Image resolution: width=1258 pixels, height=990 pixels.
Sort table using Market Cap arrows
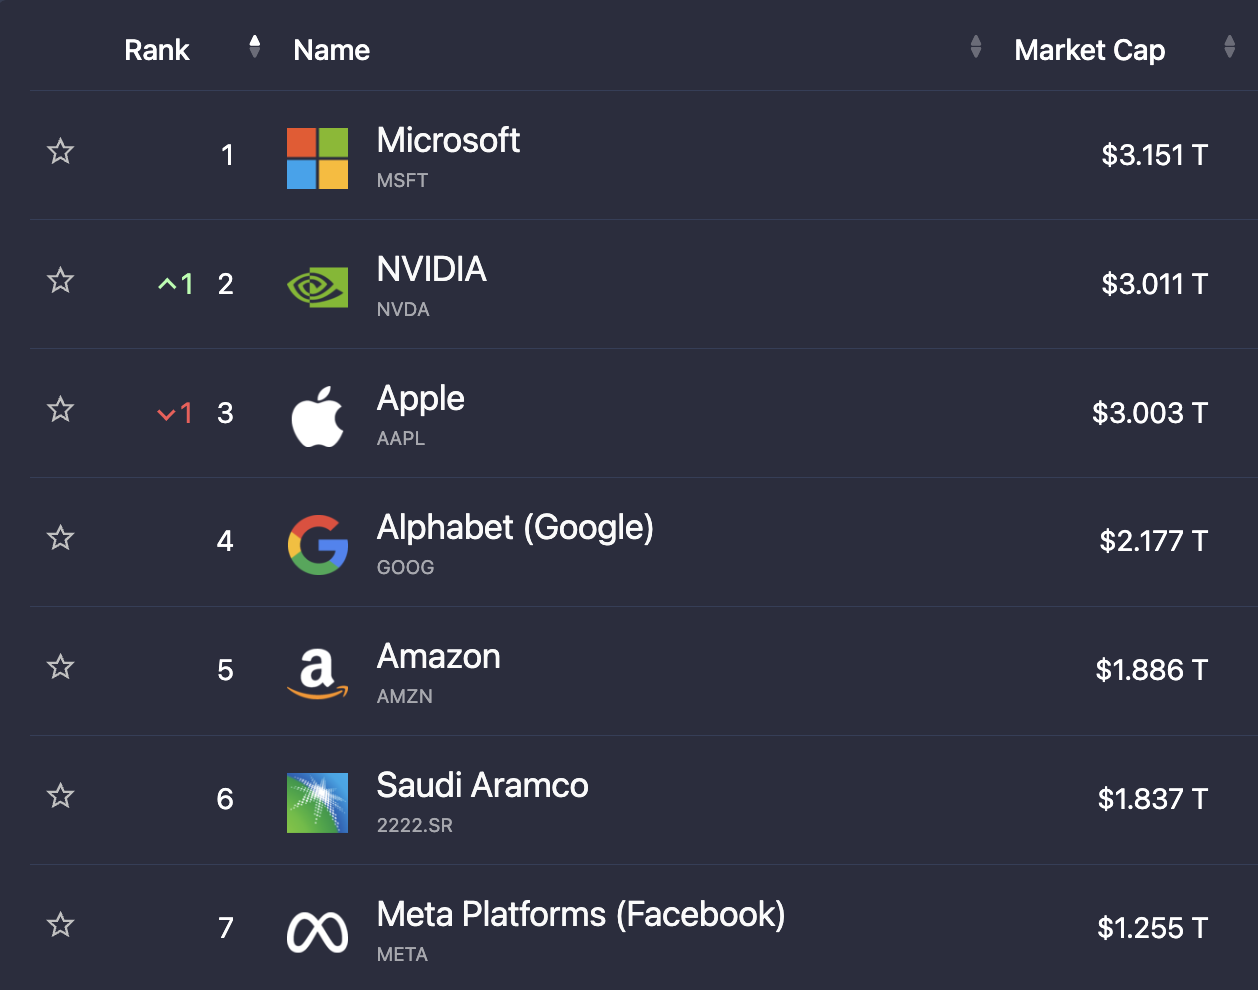pos(1230,46)
